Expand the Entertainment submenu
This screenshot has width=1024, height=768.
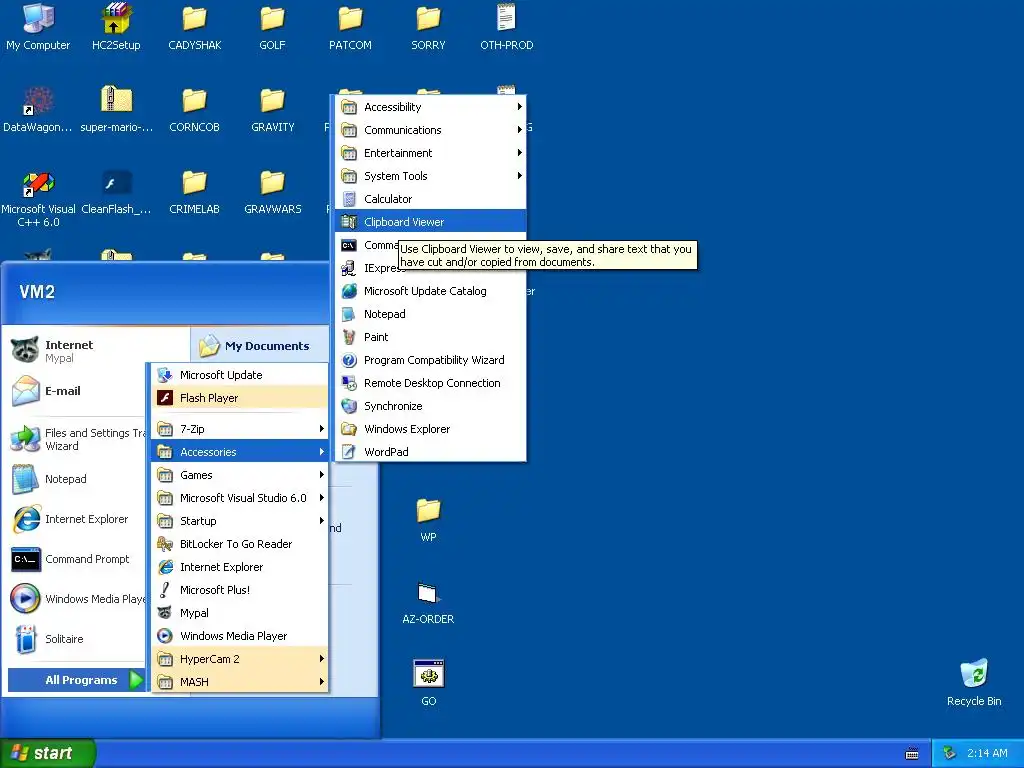coord(430,153)
